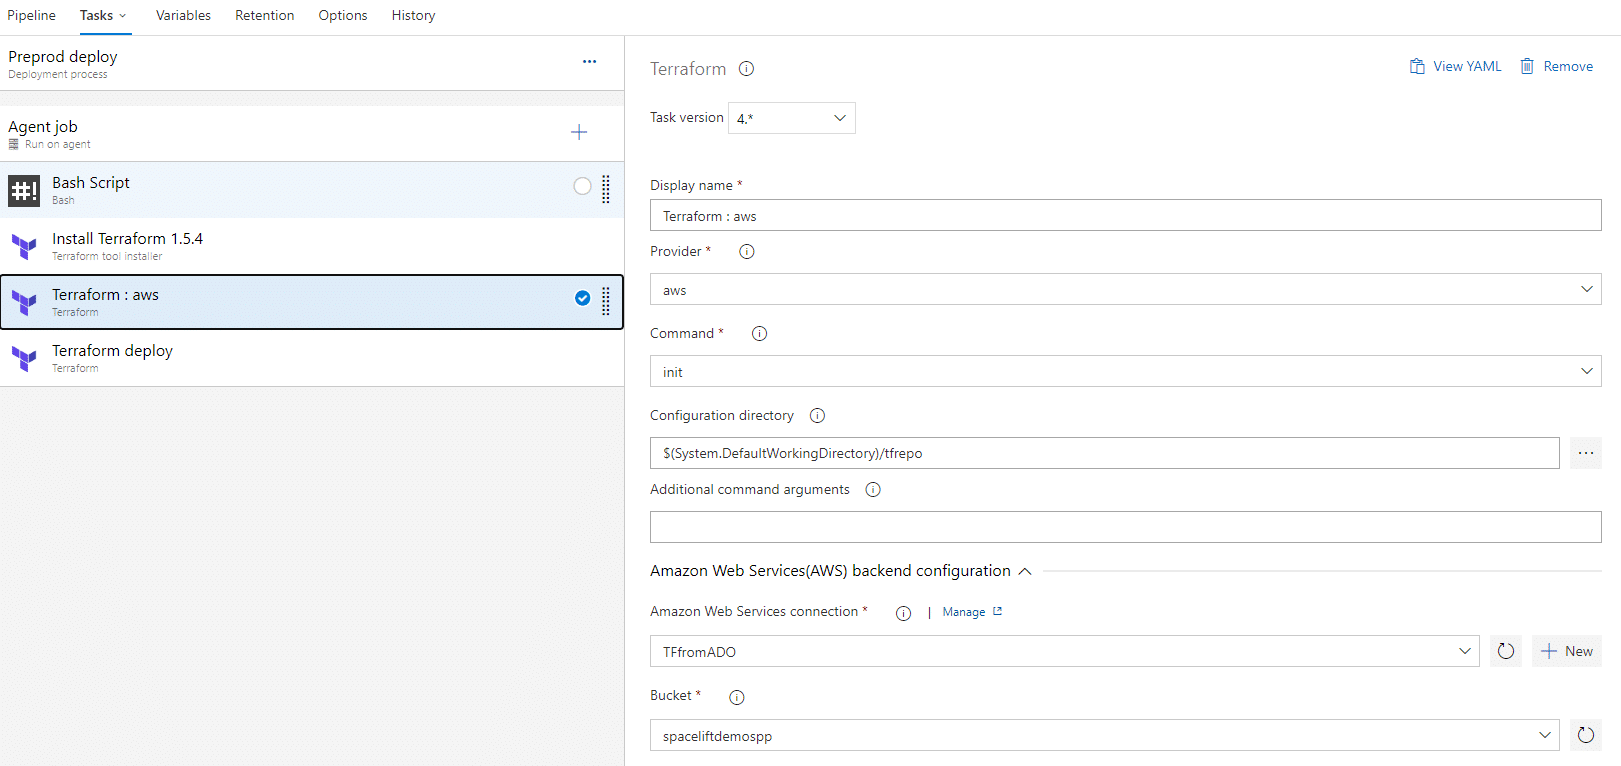Collapse the AWS backend configuration section
Screen dimensions: 1621x766
[1025, 571]
